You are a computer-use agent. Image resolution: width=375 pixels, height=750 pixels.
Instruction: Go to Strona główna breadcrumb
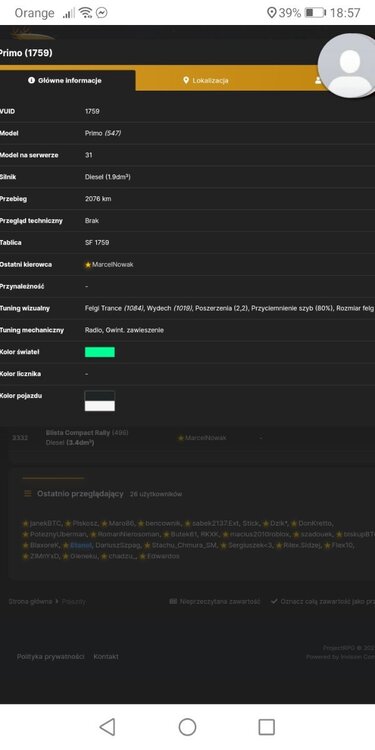click(x=30, y=601)
